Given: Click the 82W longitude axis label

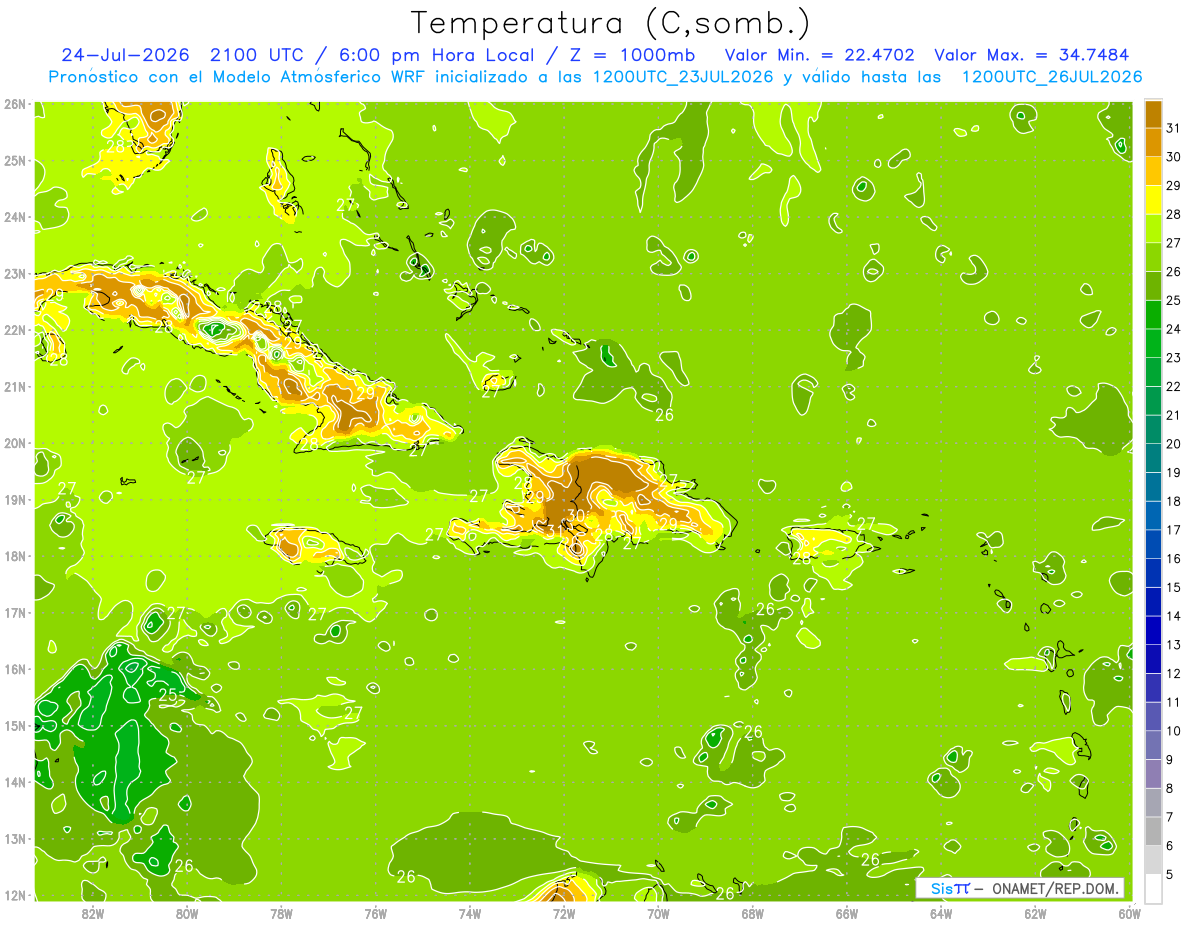Looking at the screenshot, I should [93, 913].
